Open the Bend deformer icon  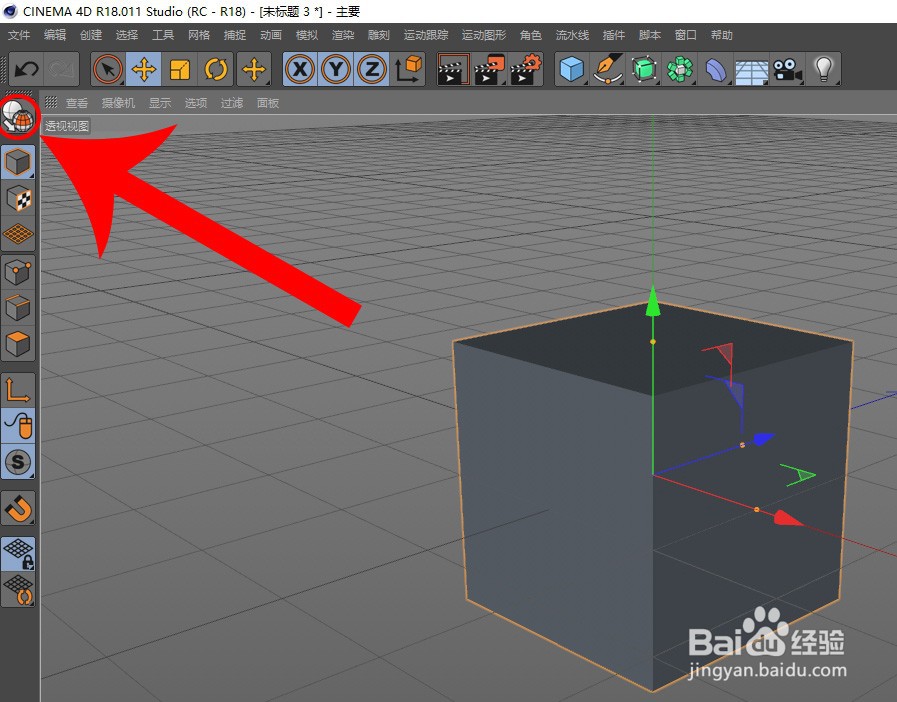pos(716,69)
